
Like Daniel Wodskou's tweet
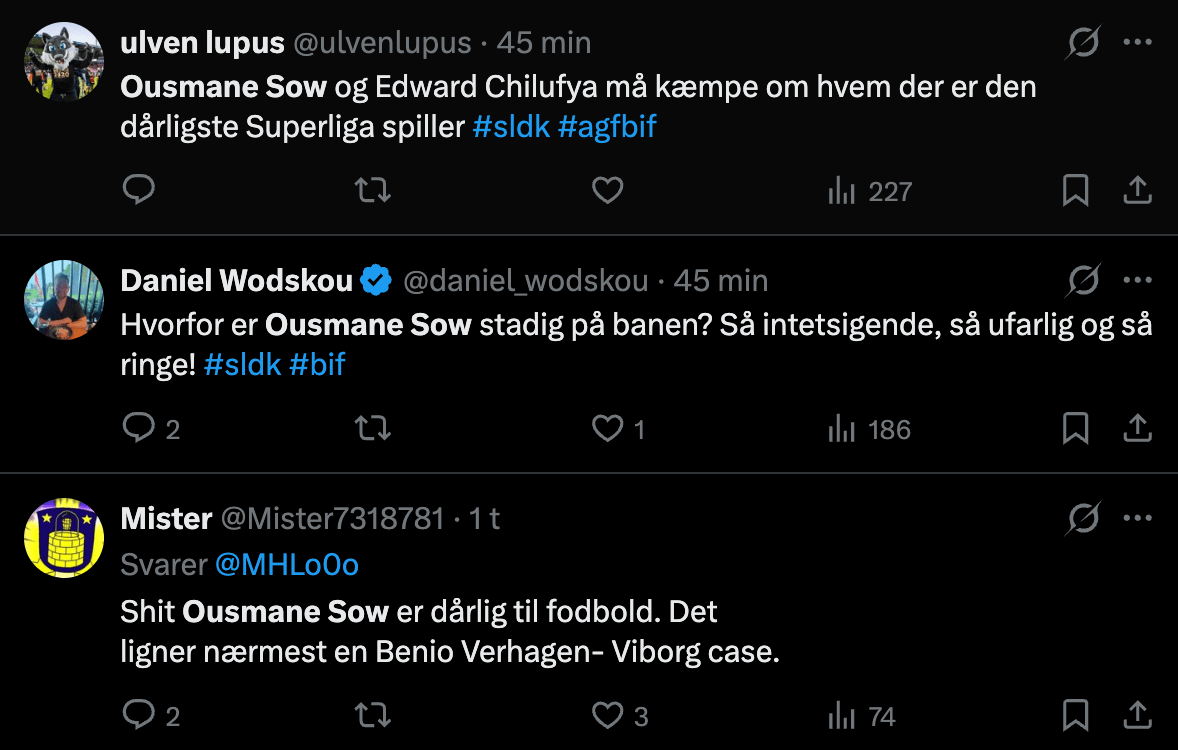[607, 429]
